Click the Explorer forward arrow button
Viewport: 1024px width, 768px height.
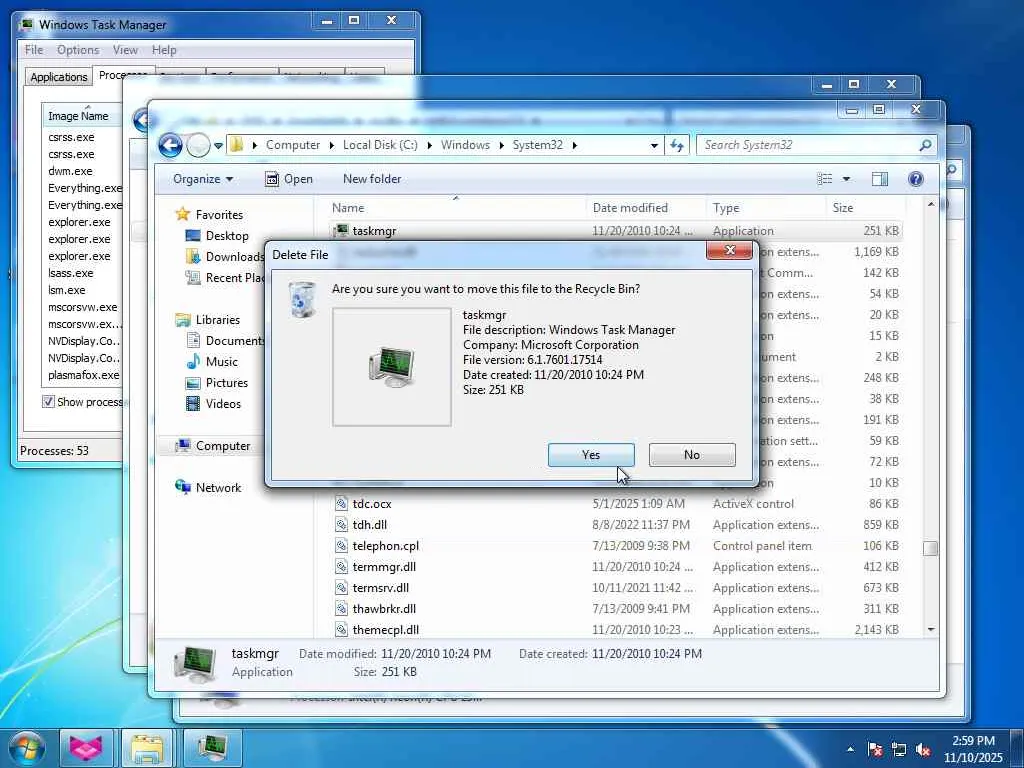click(x=198, y=145)
